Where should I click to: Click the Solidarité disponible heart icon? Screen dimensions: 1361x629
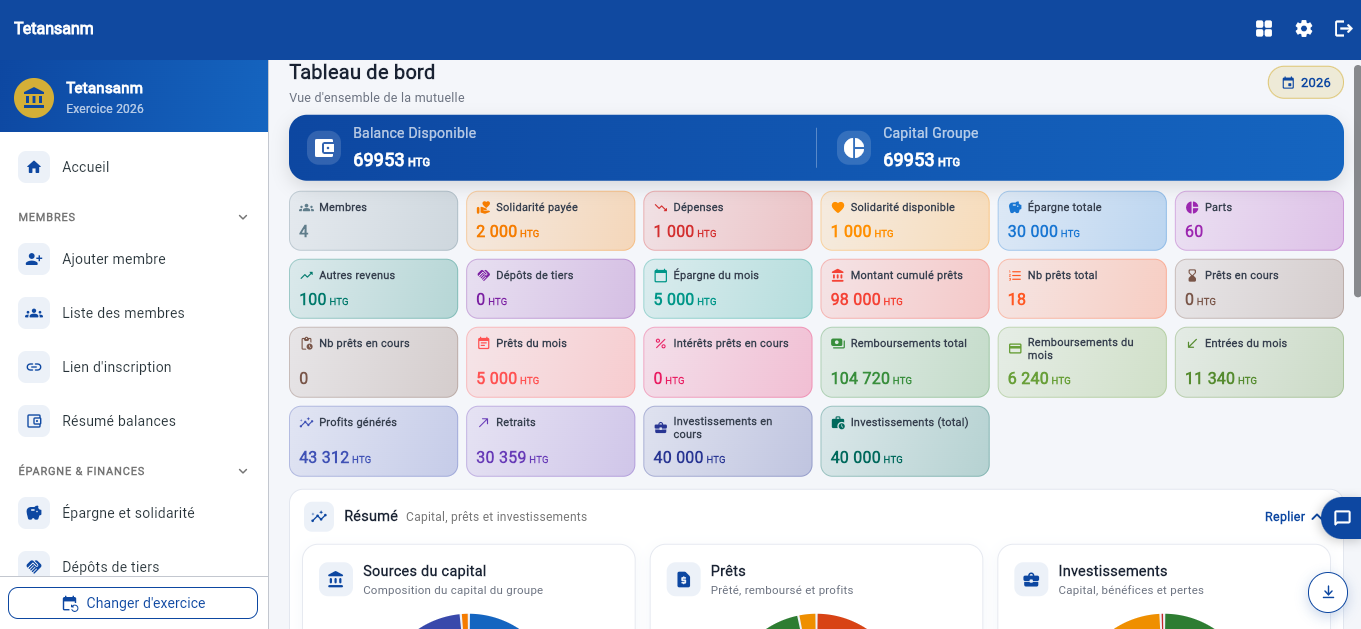pyautogui.click(x=838, y=208)
